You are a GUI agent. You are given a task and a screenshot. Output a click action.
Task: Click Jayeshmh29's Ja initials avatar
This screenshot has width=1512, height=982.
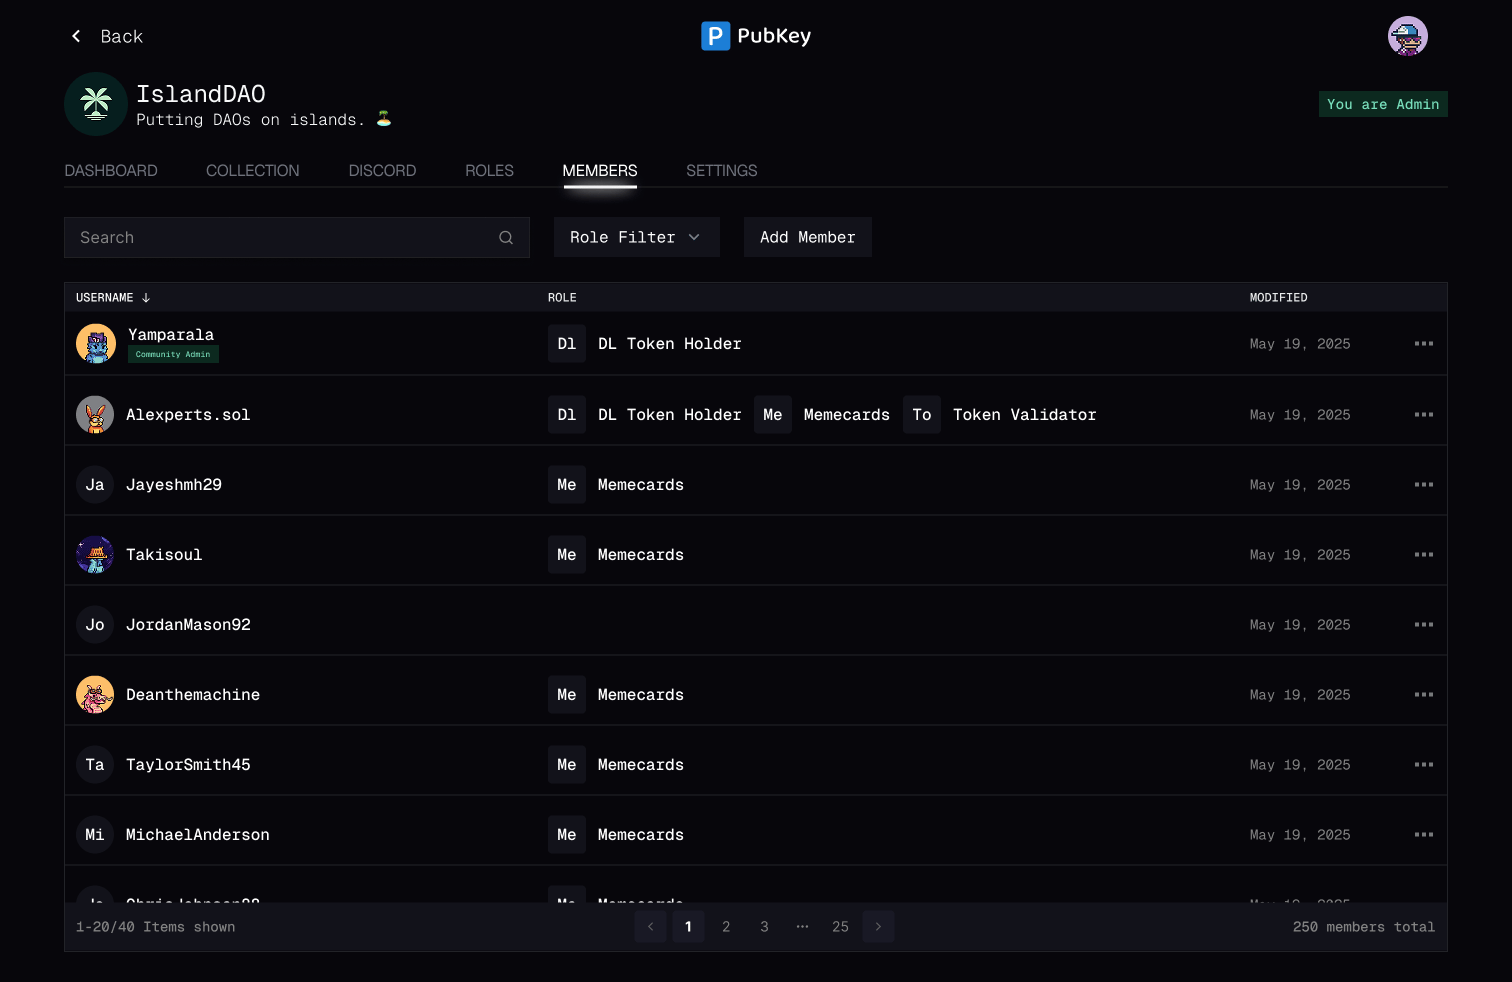(95, 485)
